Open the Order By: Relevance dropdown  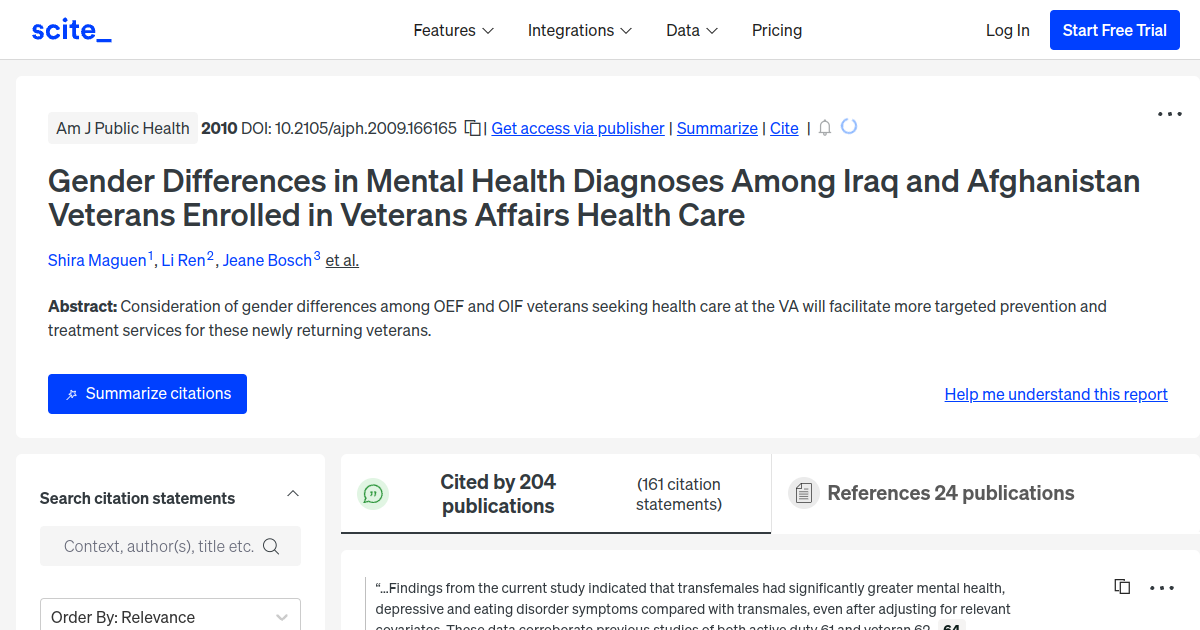point(170,617)
